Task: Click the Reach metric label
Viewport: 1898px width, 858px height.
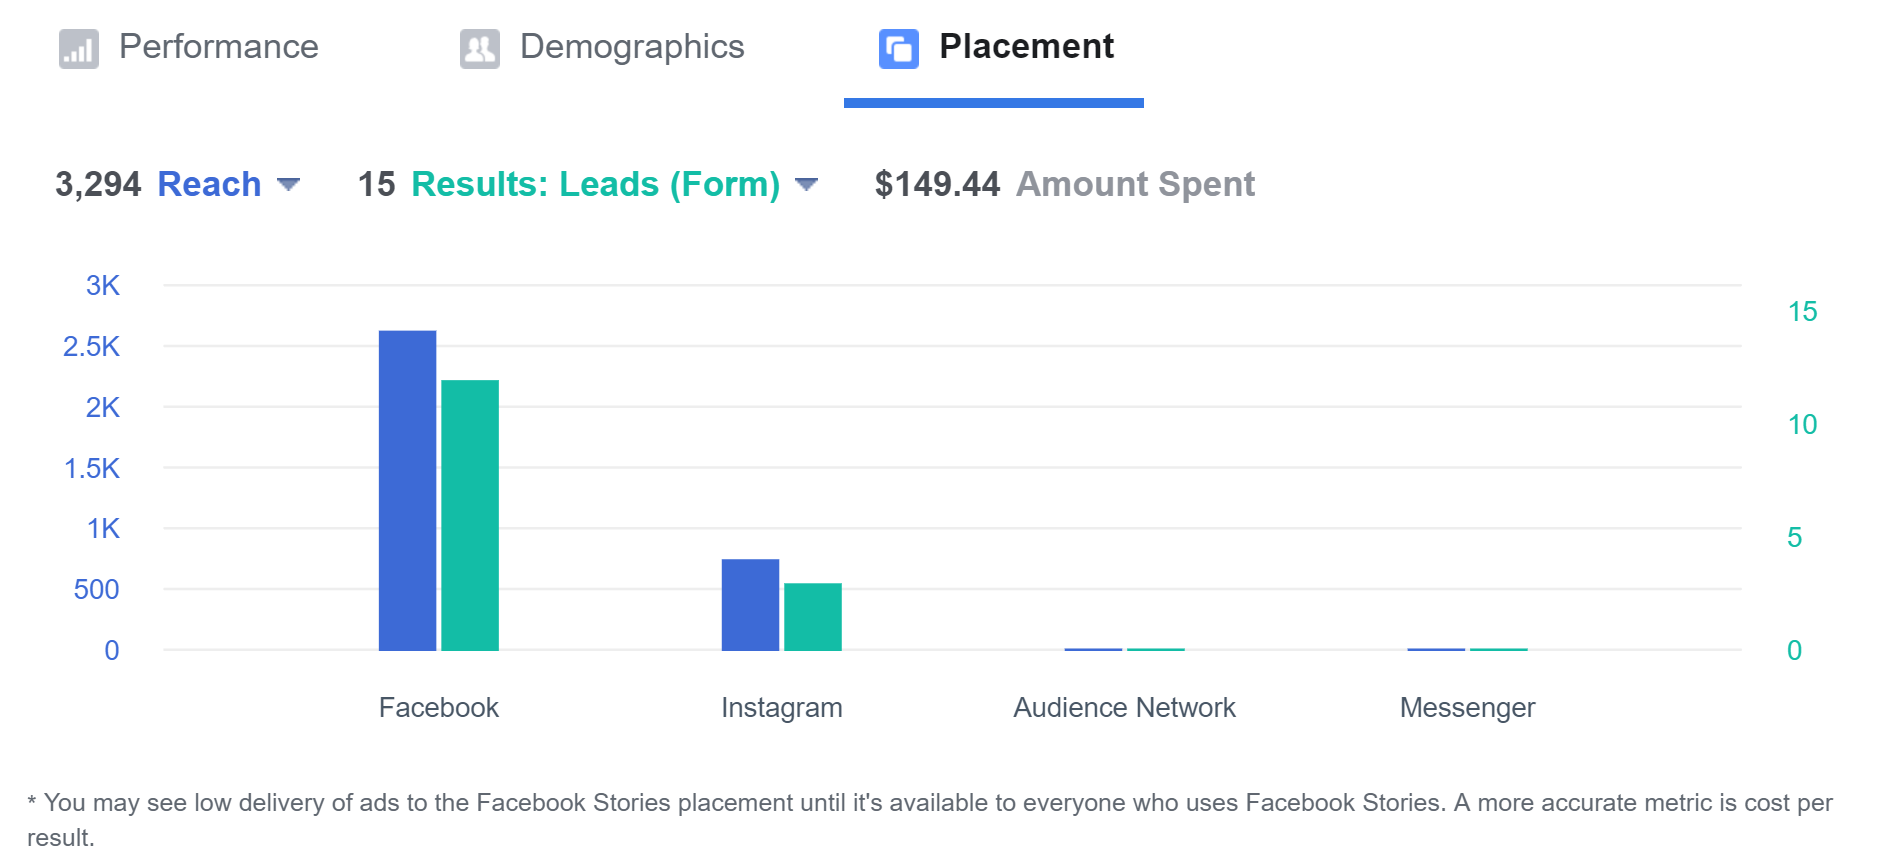Action: coord(209,184)
